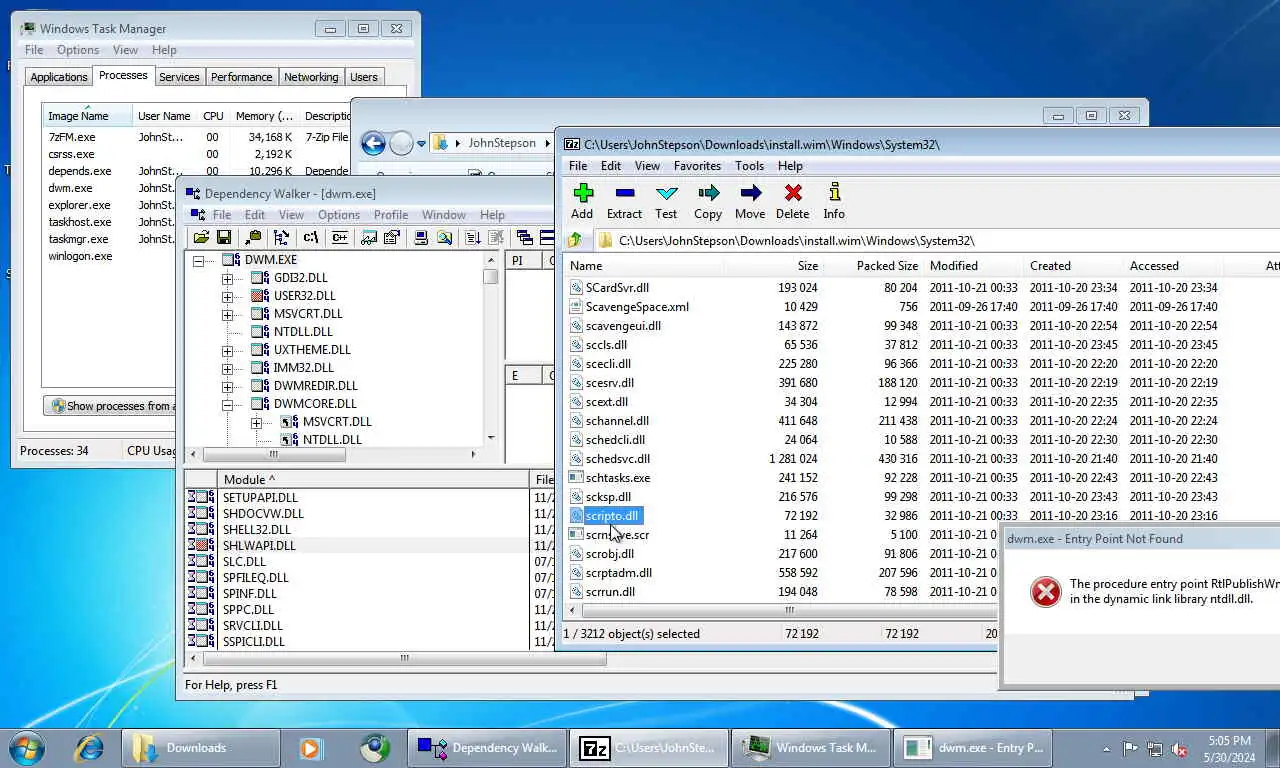Expand MSVCRT.DLL child under DWMCORE.DLL

[x=256, y=422]
